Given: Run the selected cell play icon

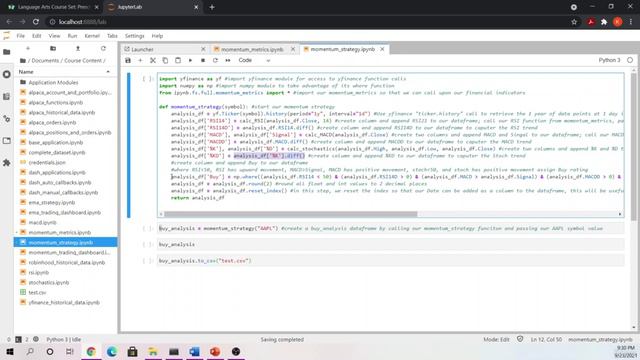Looking at the screenshot, I should pyautogui.click(x=190, y=60).
